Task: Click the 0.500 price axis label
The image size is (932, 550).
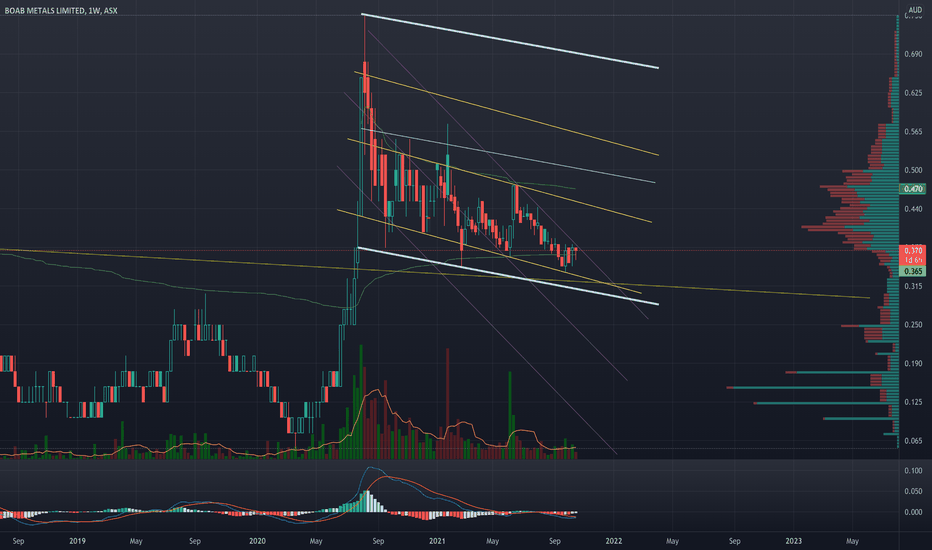Action: click(914, 170)
